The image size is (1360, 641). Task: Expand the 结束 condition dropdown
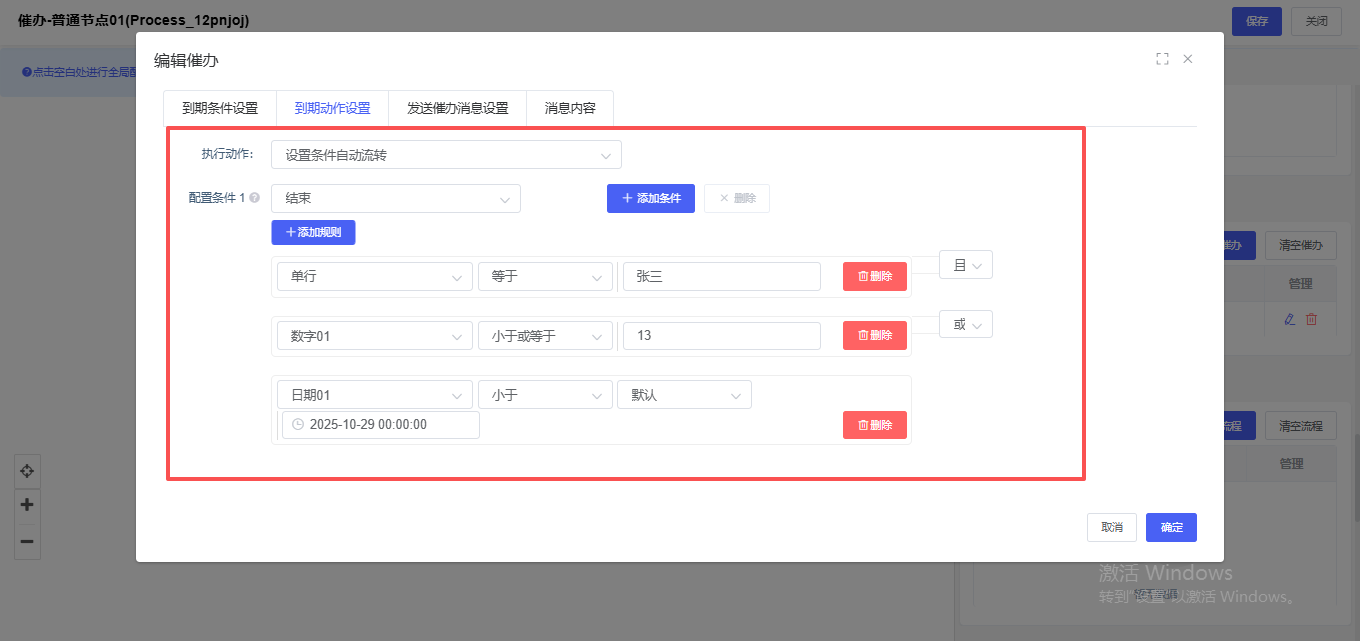point(395,199)
